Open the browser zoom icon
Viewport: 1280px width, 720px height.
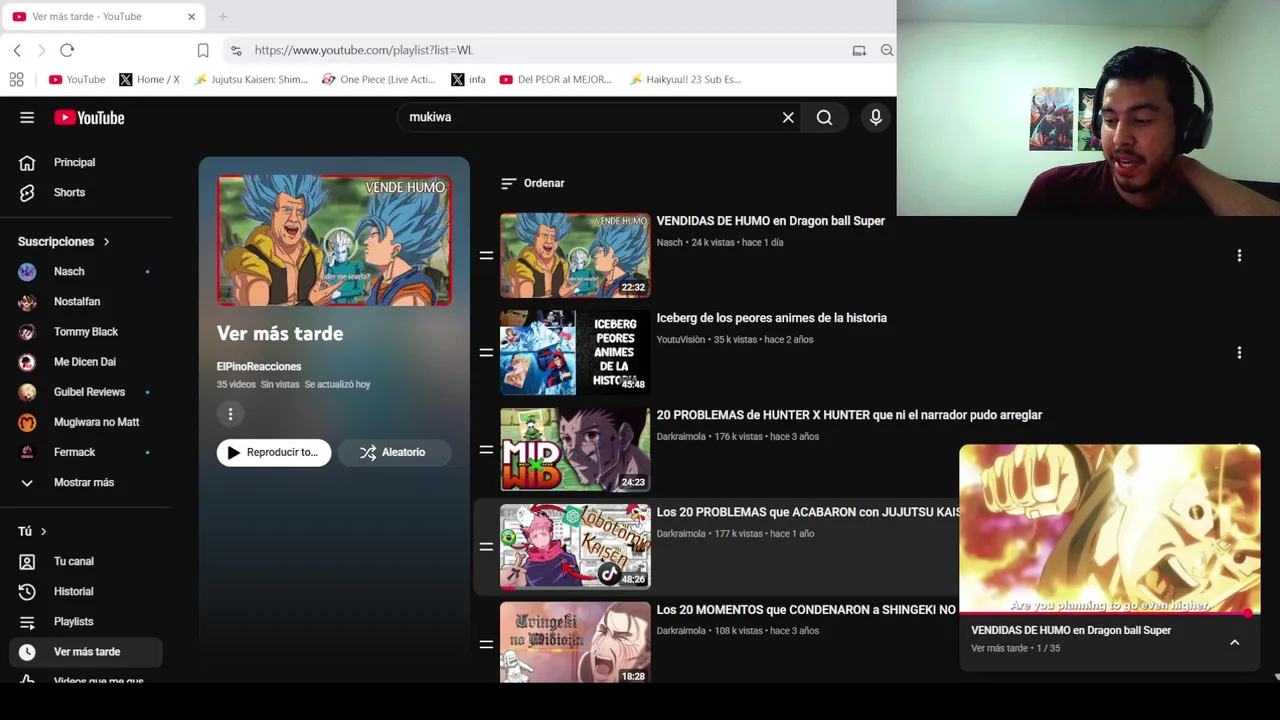click(887, 50)
